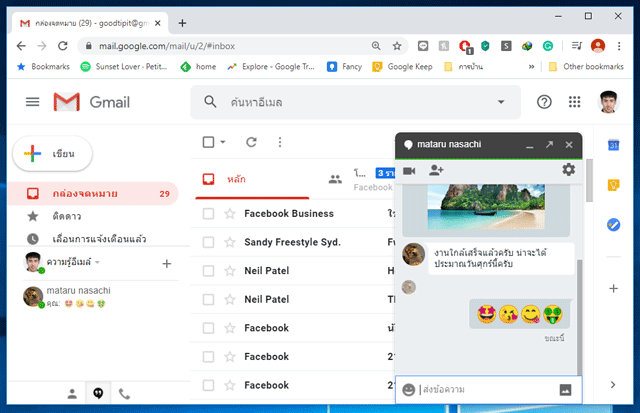Switch to the หลัก primary tab
The height and width of the screenshot is (413, 640).
[252, 179]
